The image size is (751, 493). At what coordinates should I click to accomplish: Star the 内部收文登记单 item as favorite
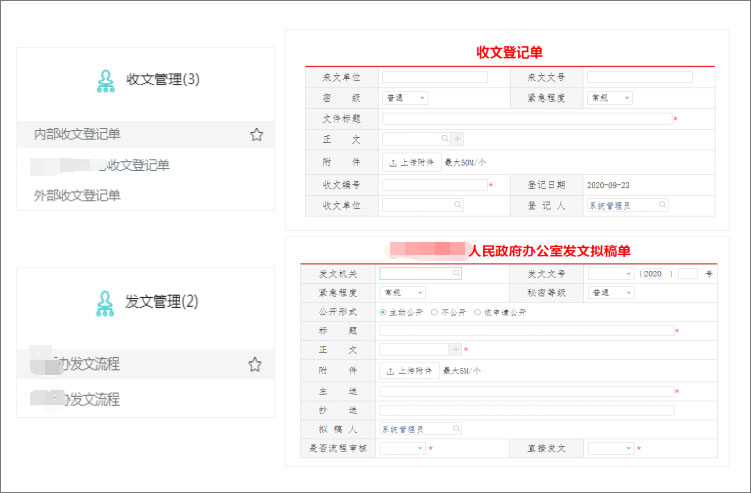coord(257,135)
